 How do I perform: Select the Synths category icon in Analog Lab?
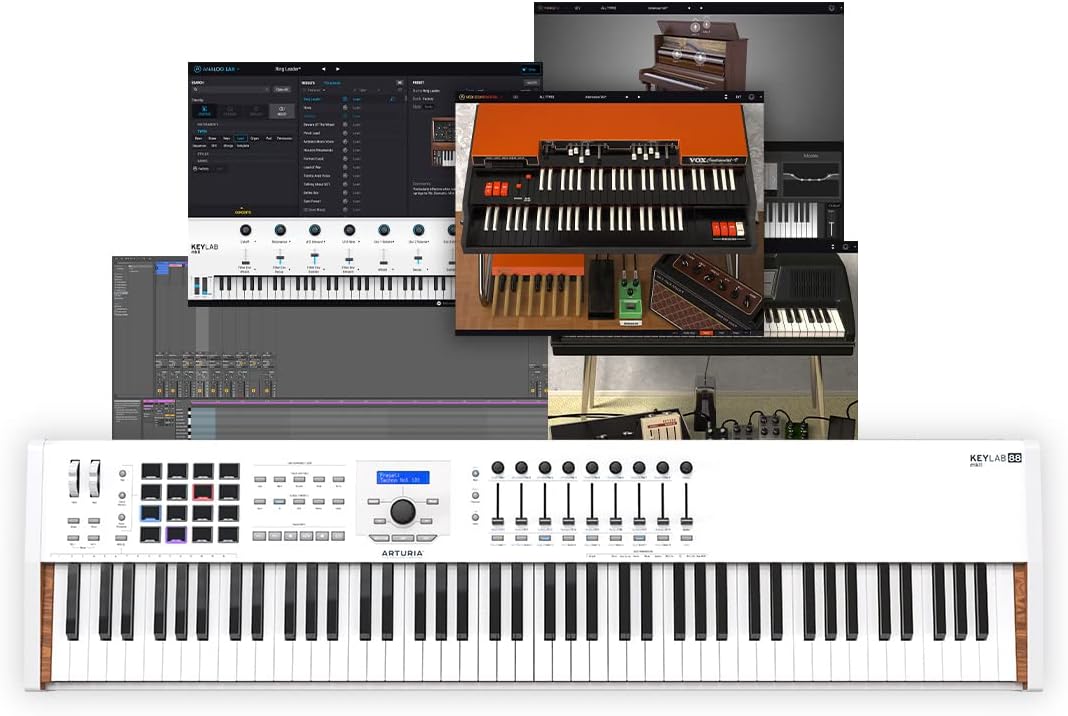coord(204,111)
